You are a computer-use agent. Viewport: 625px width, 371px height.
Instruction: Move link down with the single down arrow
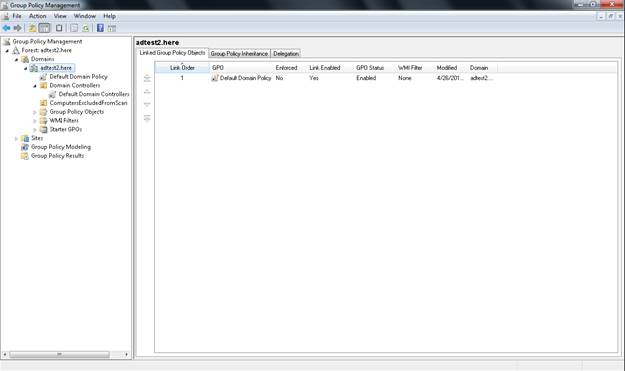pos(147,104)
